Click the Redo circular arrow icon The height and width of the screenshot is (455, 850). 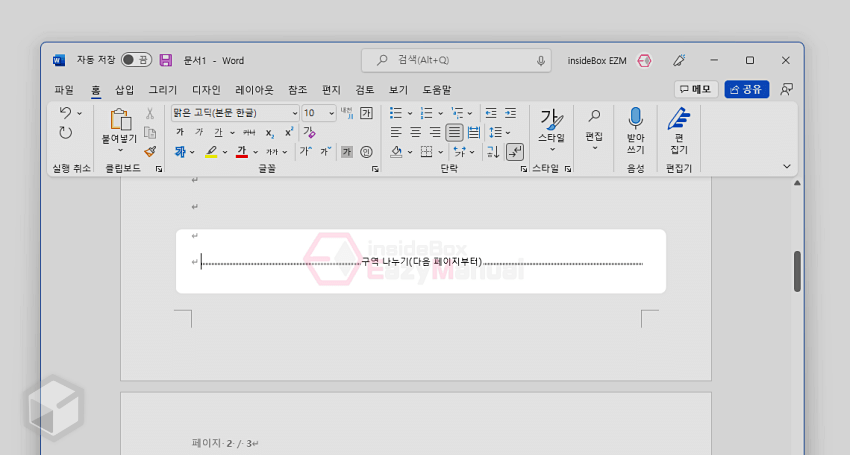(x=66, y=133)
